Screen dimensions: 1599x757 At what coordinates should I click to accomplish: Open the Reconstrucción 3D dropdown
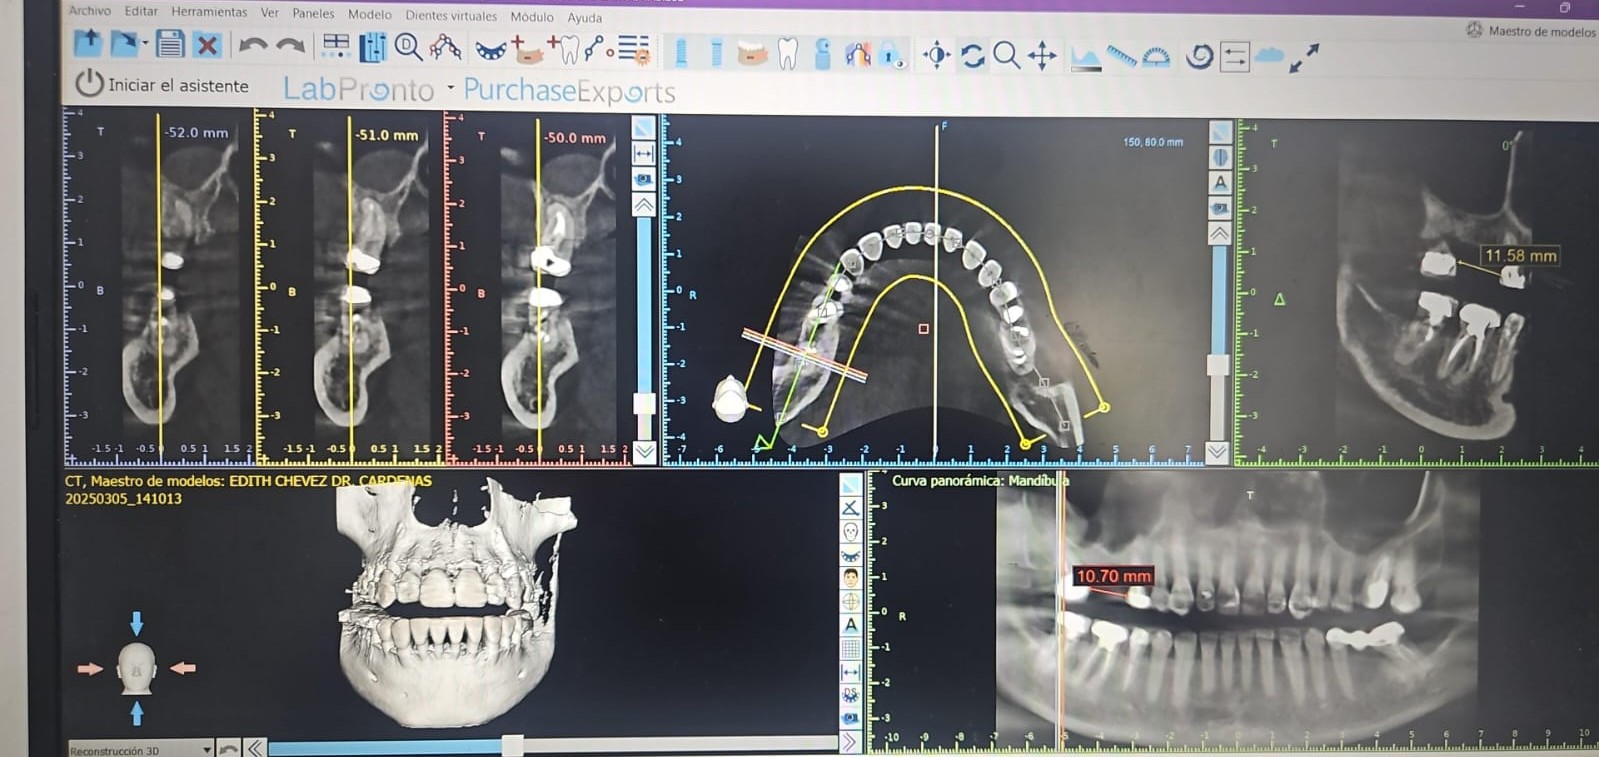click(x=140, y=749)
